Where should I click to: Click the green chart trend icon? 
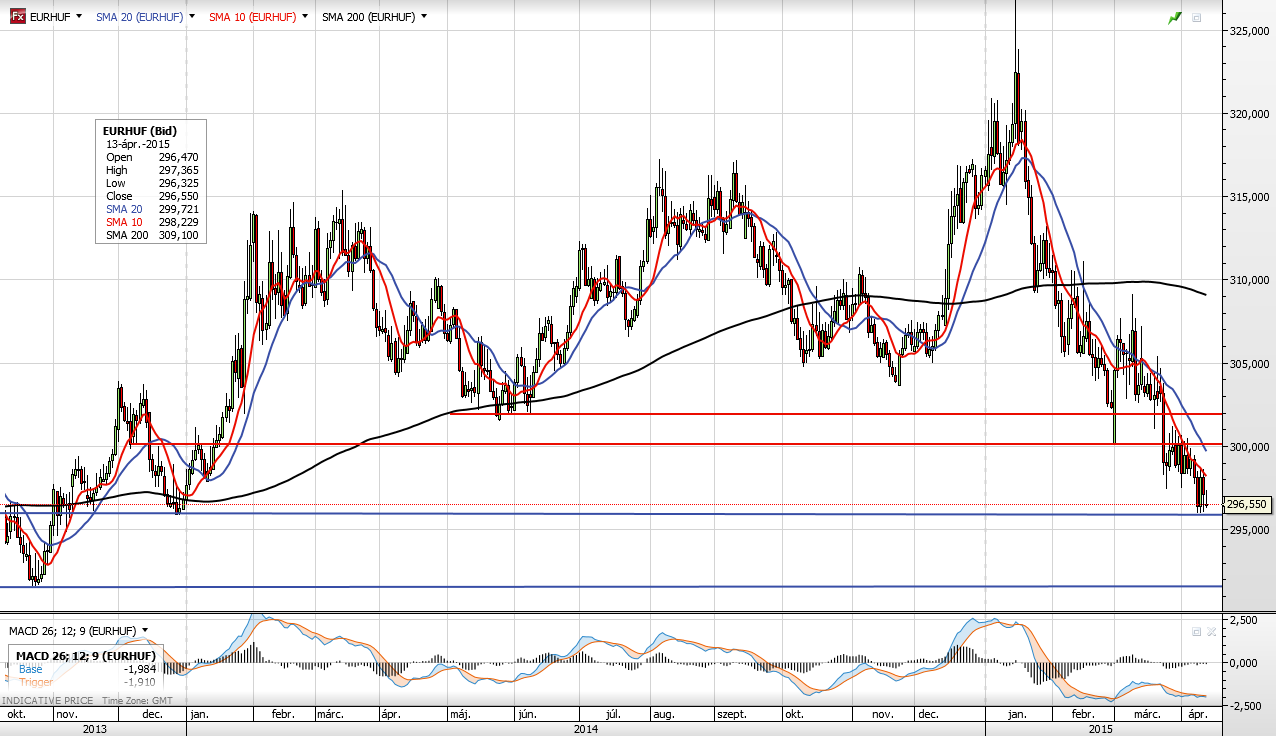pos(1175,18)
